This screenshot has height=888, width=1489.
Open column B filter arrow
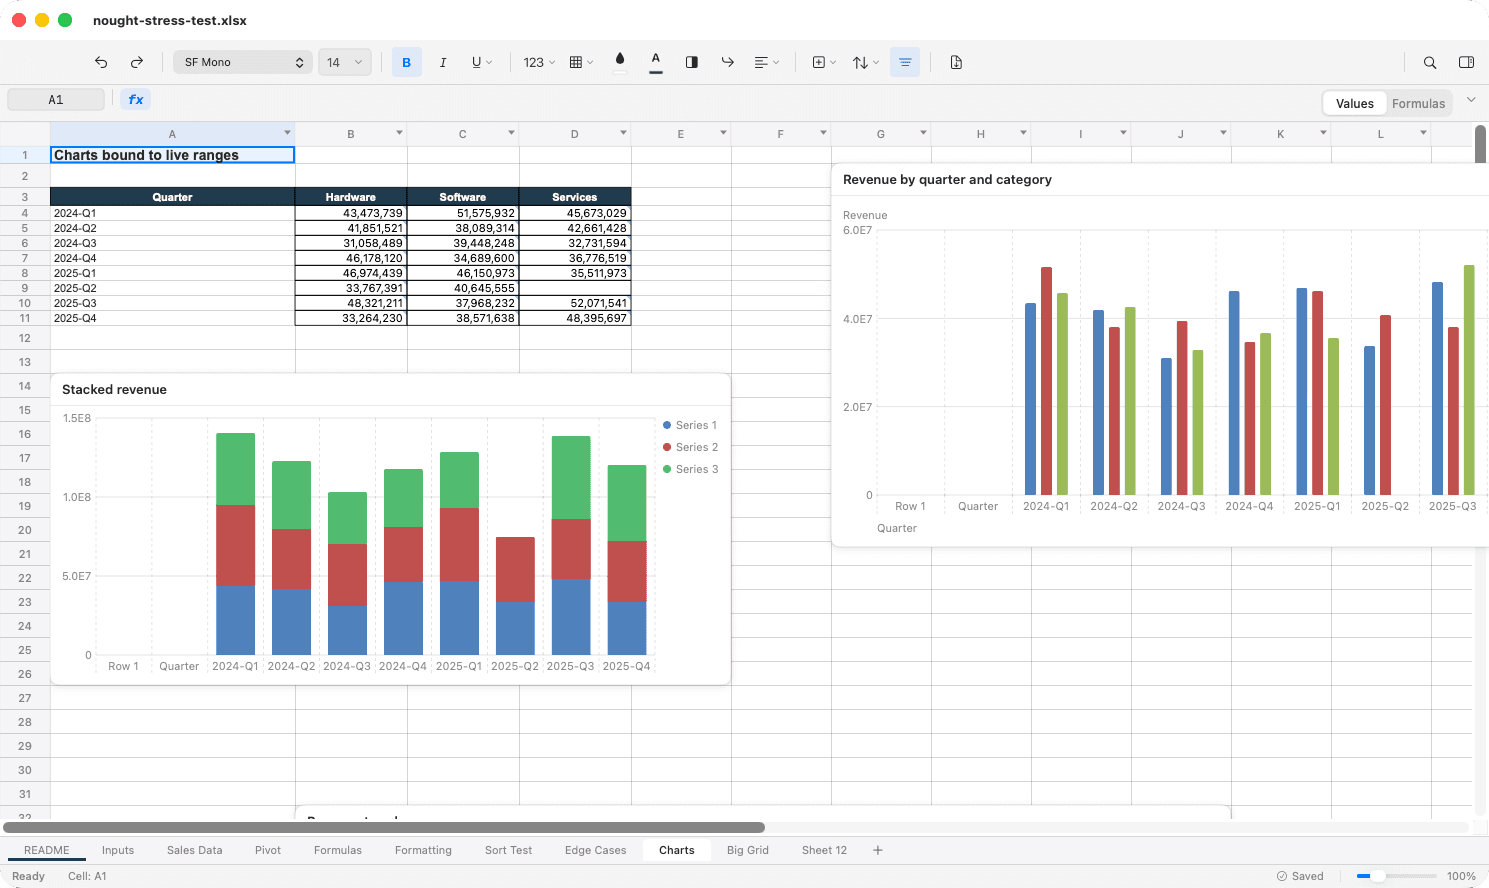[x=399, y=133]
